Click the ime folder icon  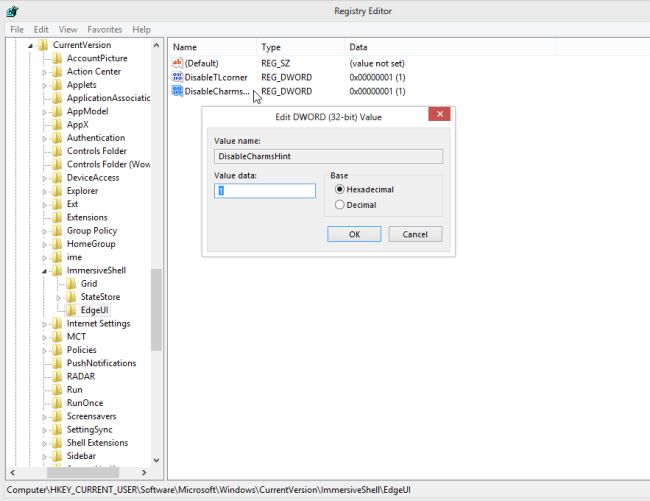(x=57, y=257)
